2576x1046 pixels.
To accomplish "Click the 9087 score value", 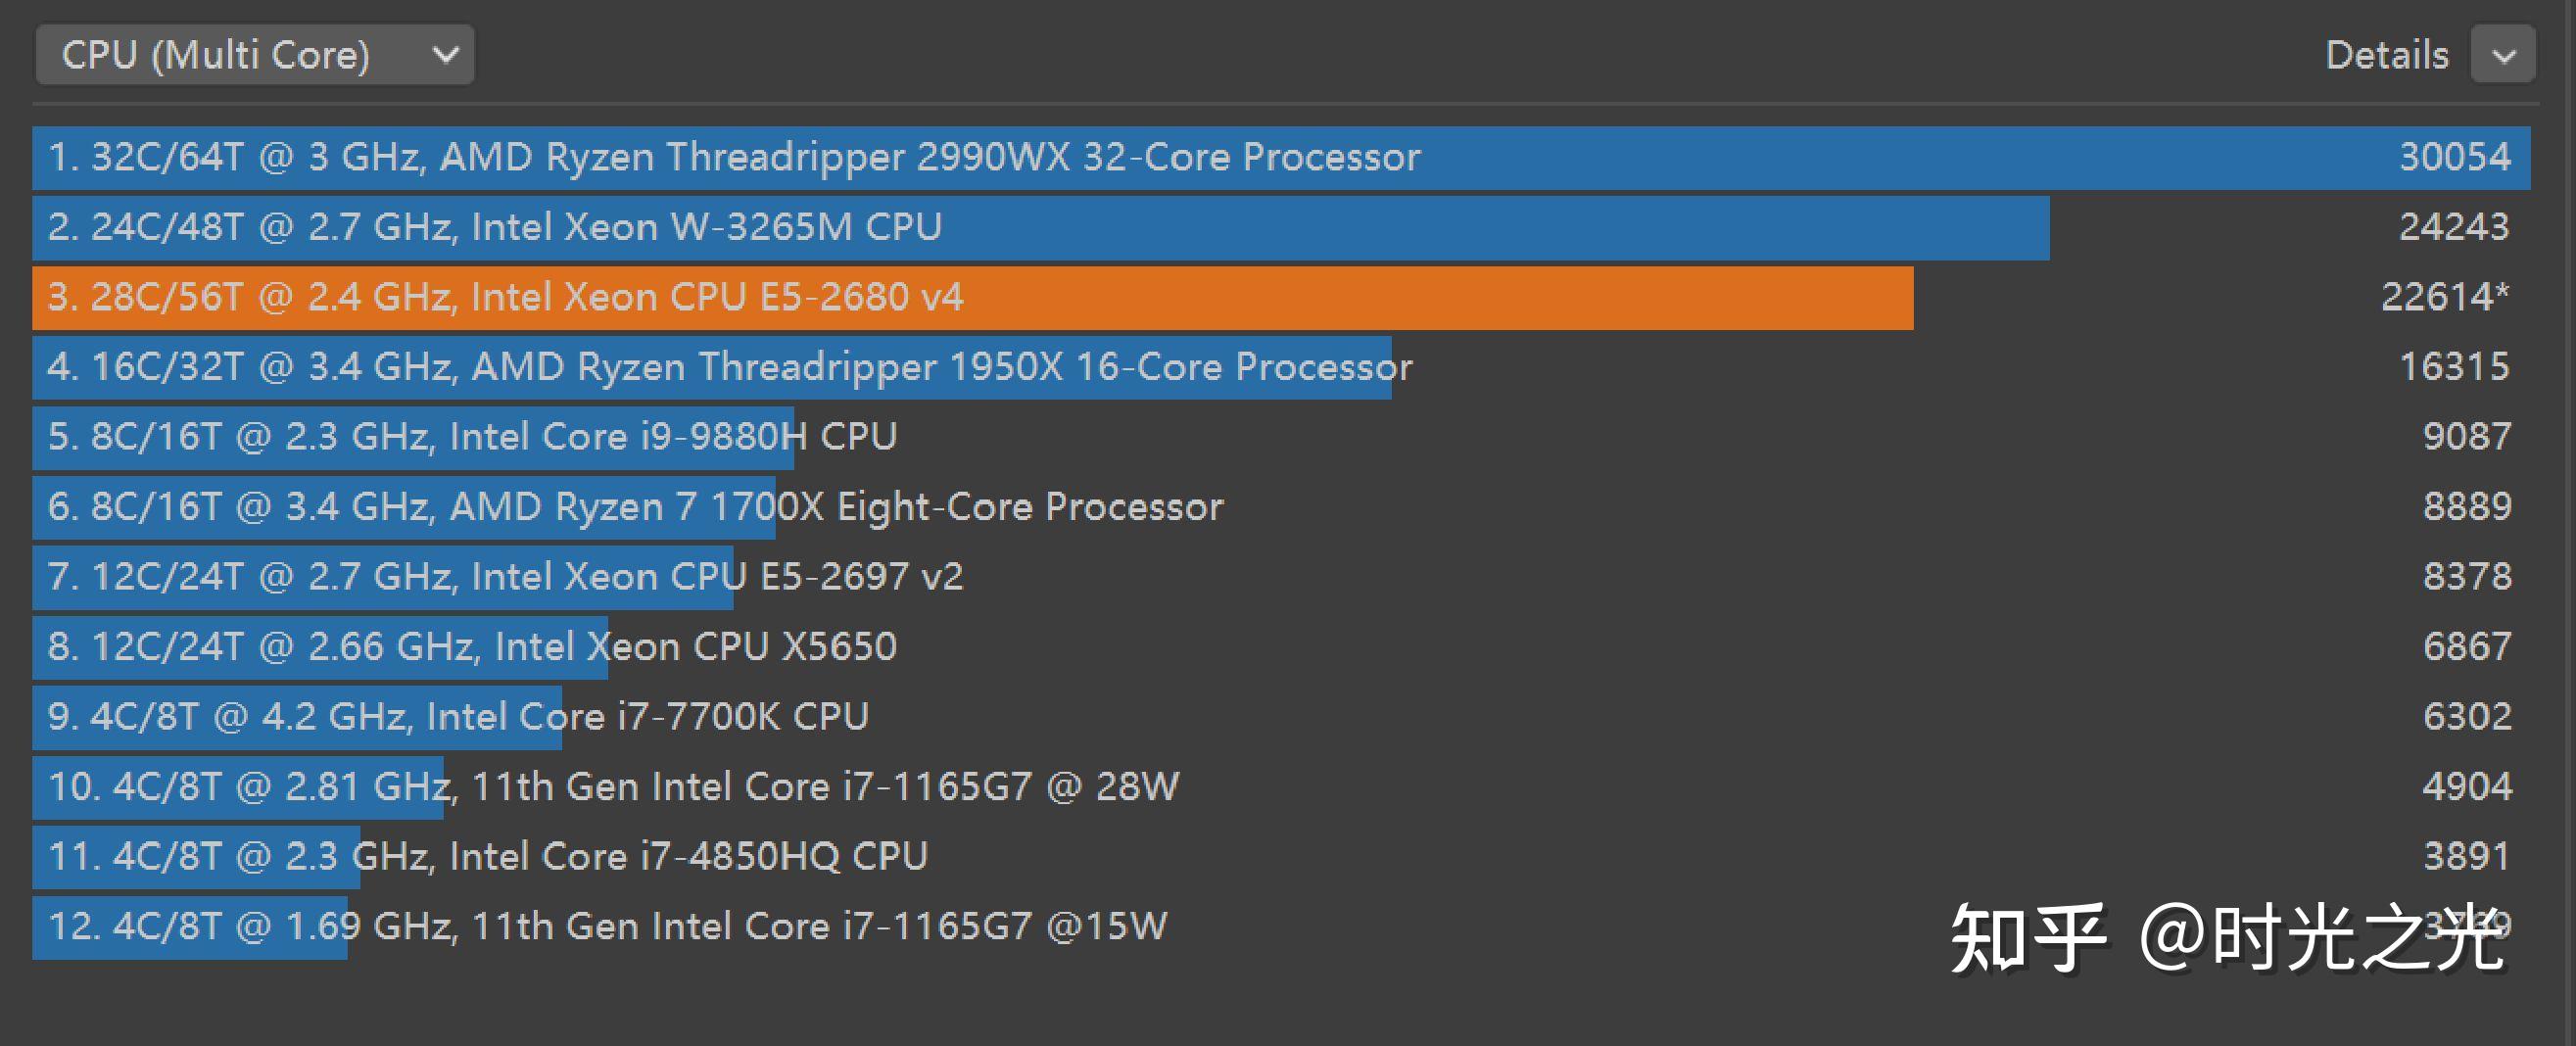I will pyautogui.click(x=2466, y=438).
